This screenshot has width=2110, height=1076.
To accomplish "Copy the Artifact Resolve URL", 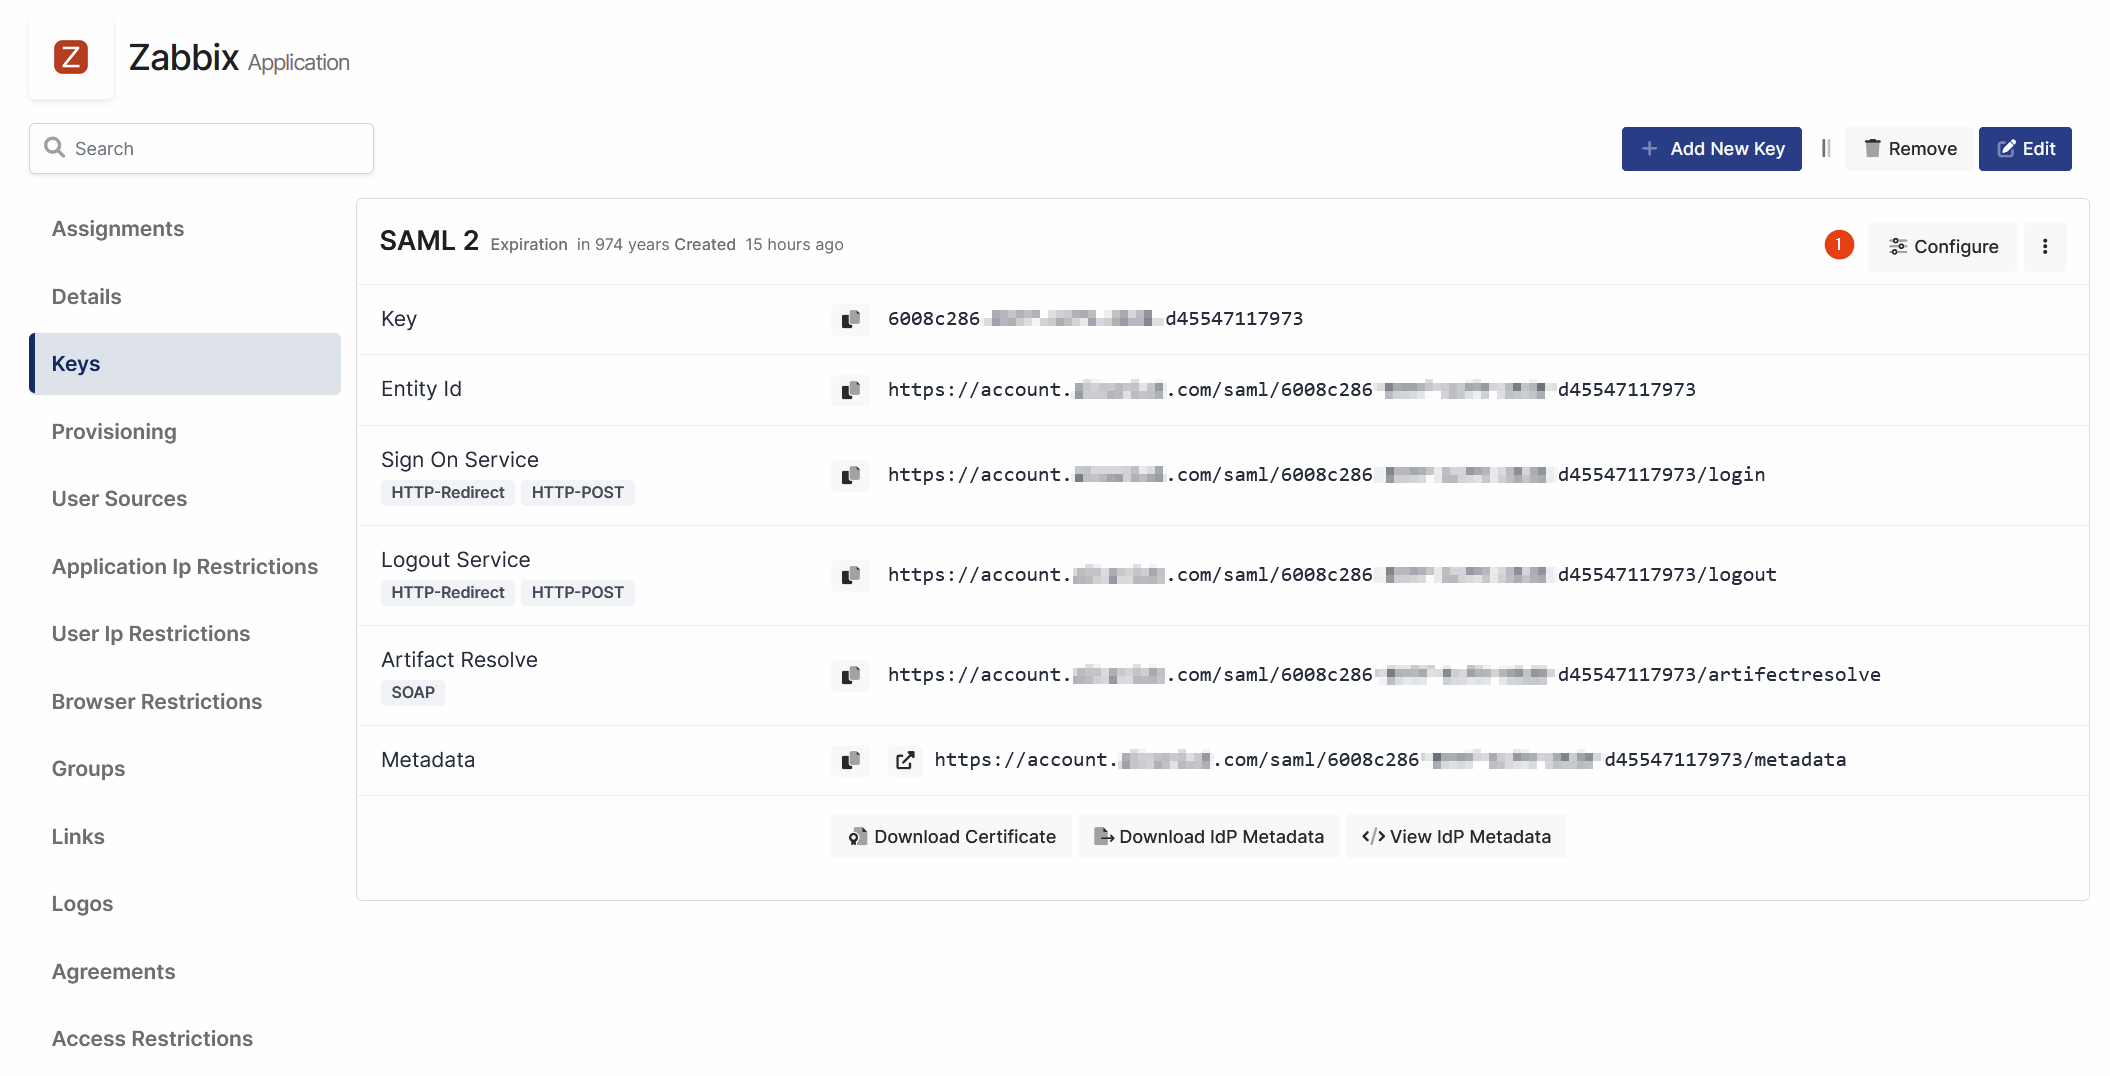I will [x=850, y=675].
